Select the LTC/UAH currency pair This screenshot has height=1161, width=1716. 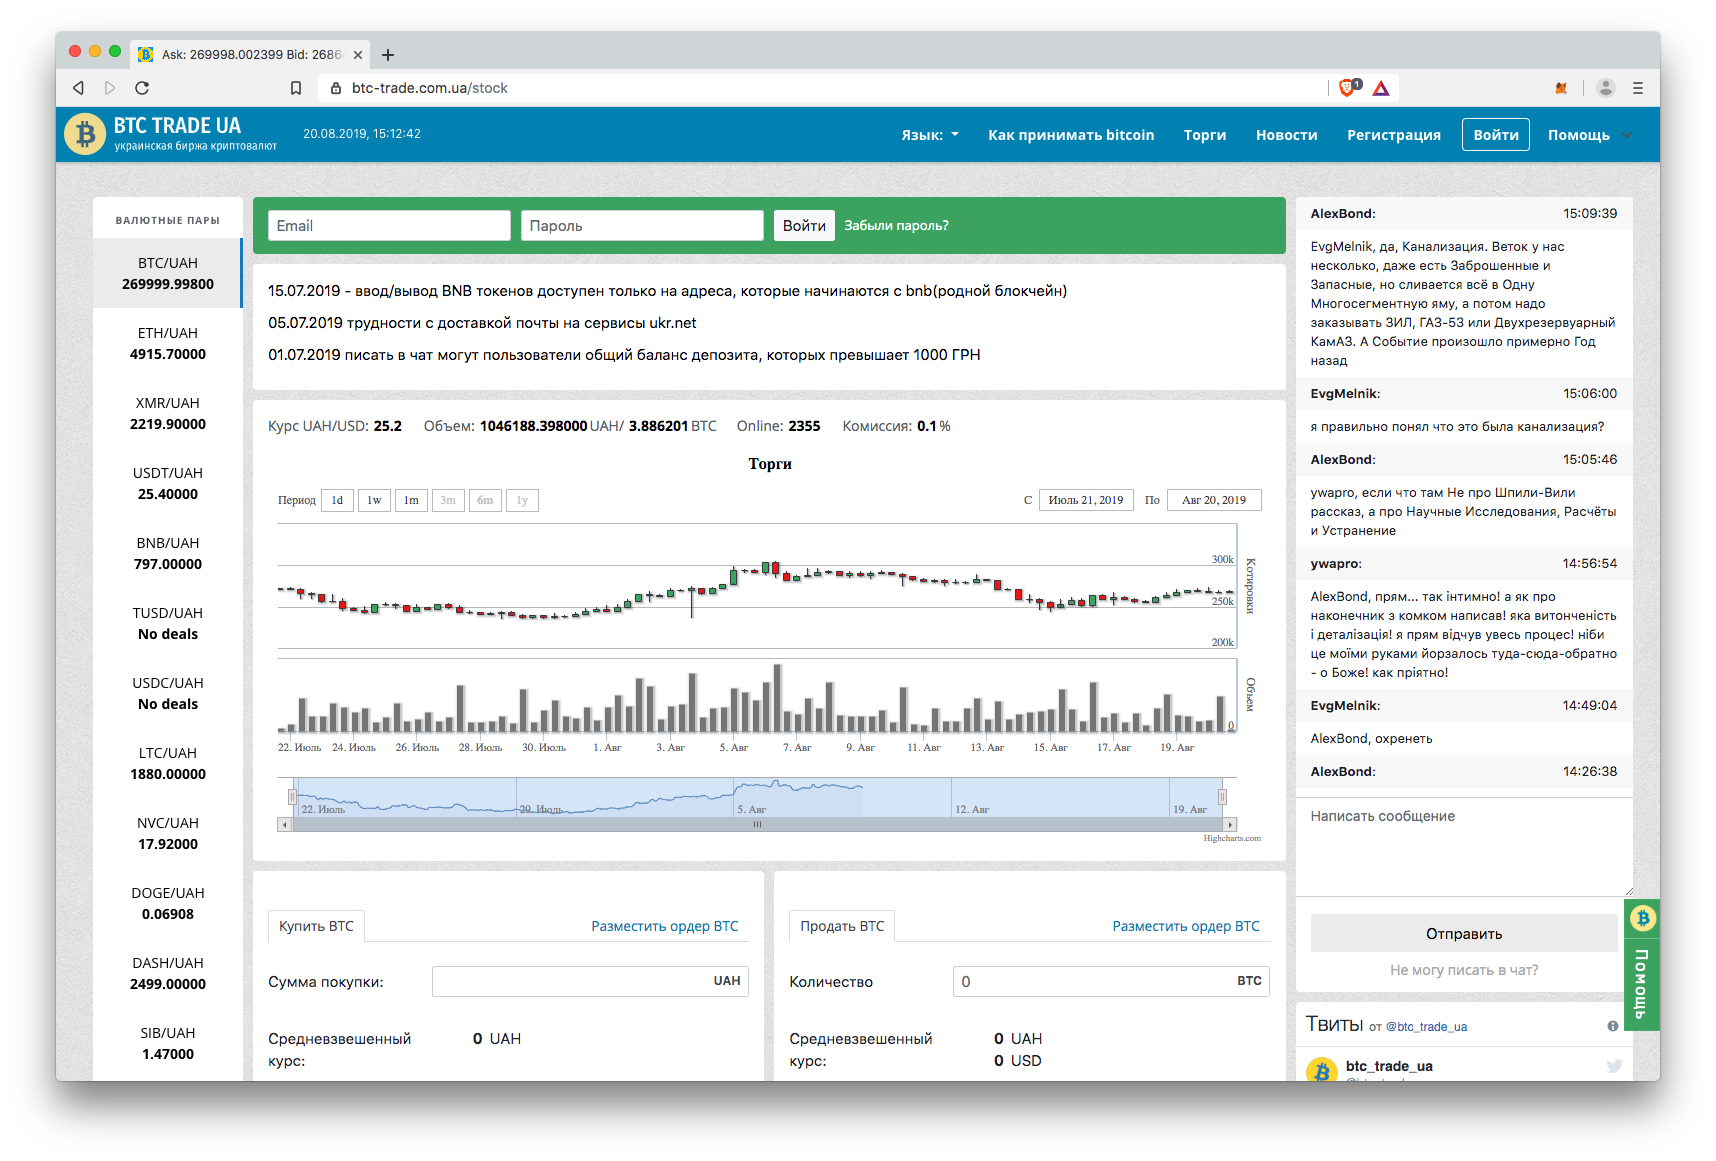click(168, 763)
